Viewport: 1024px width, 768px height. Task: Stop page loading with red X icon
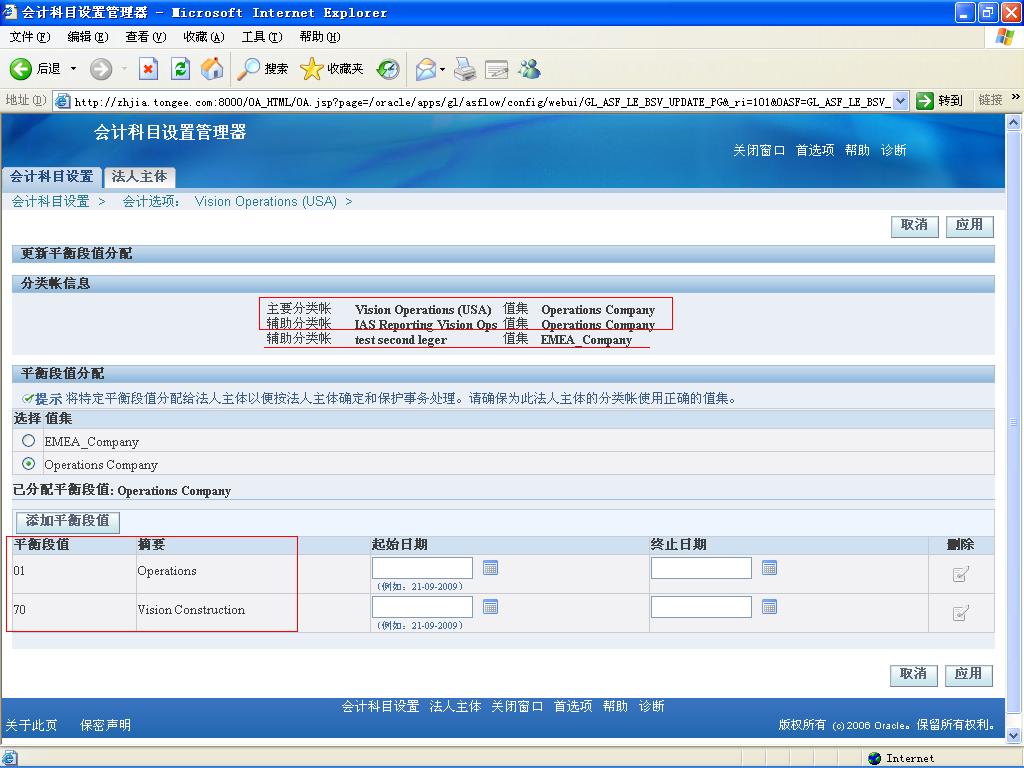pyautogui.click(x=149, y=69)
